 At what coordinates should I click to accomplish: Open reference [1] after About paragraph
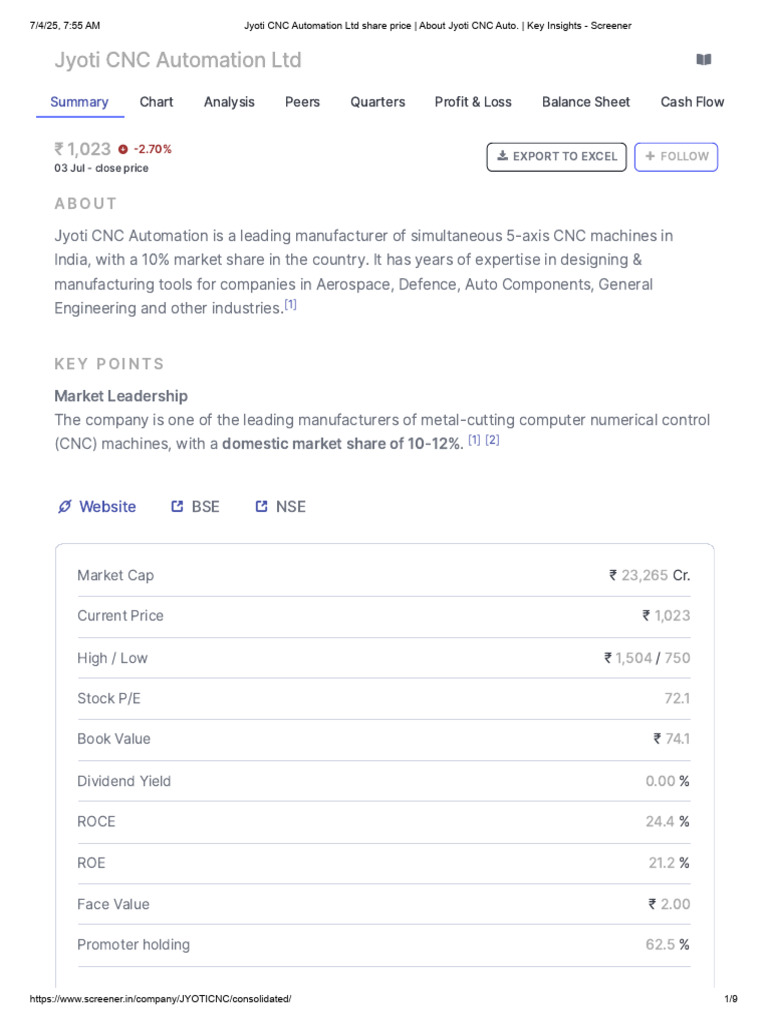[290, 305]
